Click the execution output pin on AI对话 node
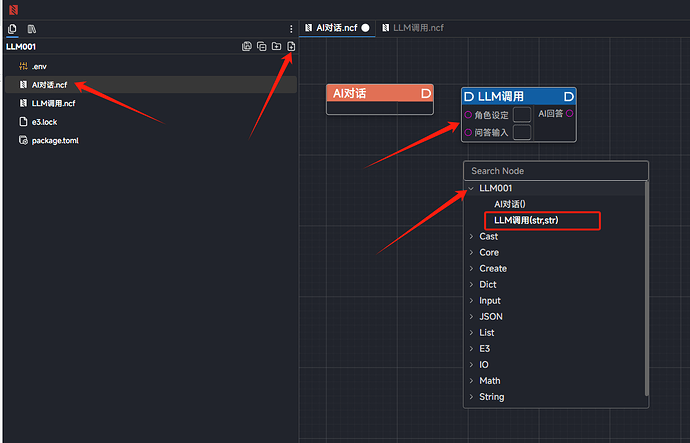Image resolution: width=690 pixels, height=443 pixels. 425,93
